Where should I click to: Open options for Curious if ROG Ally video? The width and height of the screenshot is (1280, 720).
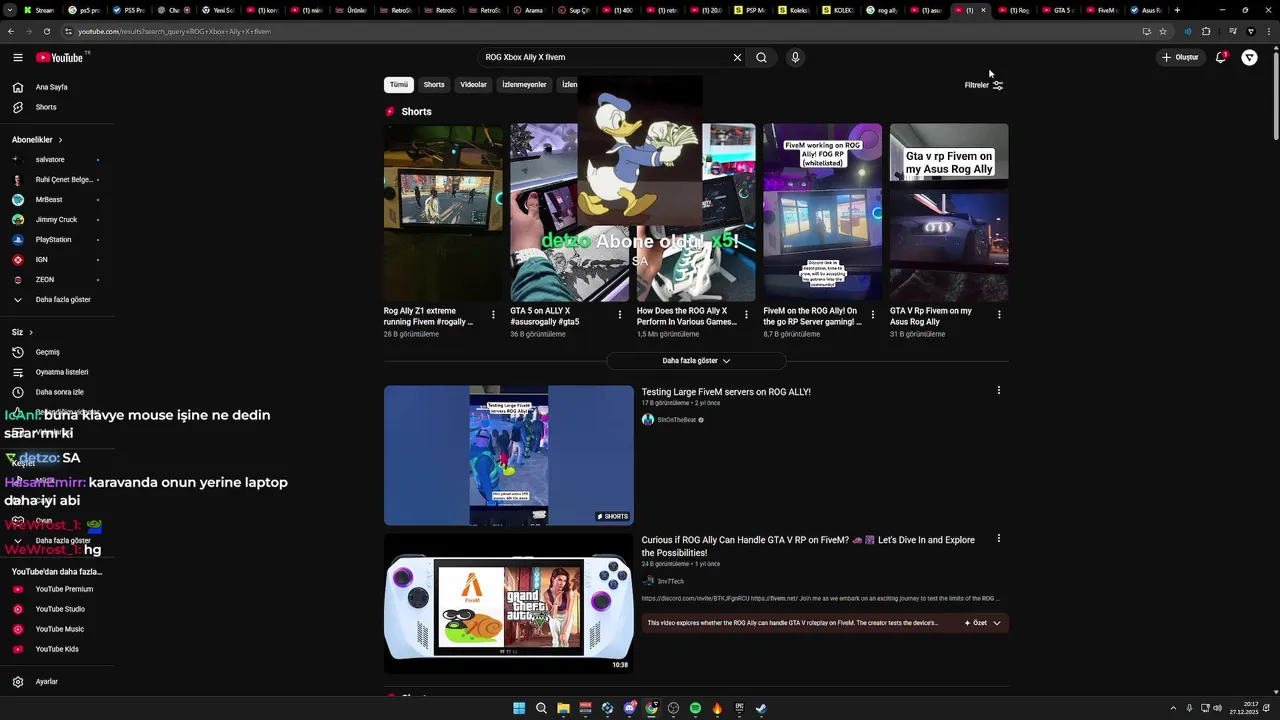tap(998, 539)
